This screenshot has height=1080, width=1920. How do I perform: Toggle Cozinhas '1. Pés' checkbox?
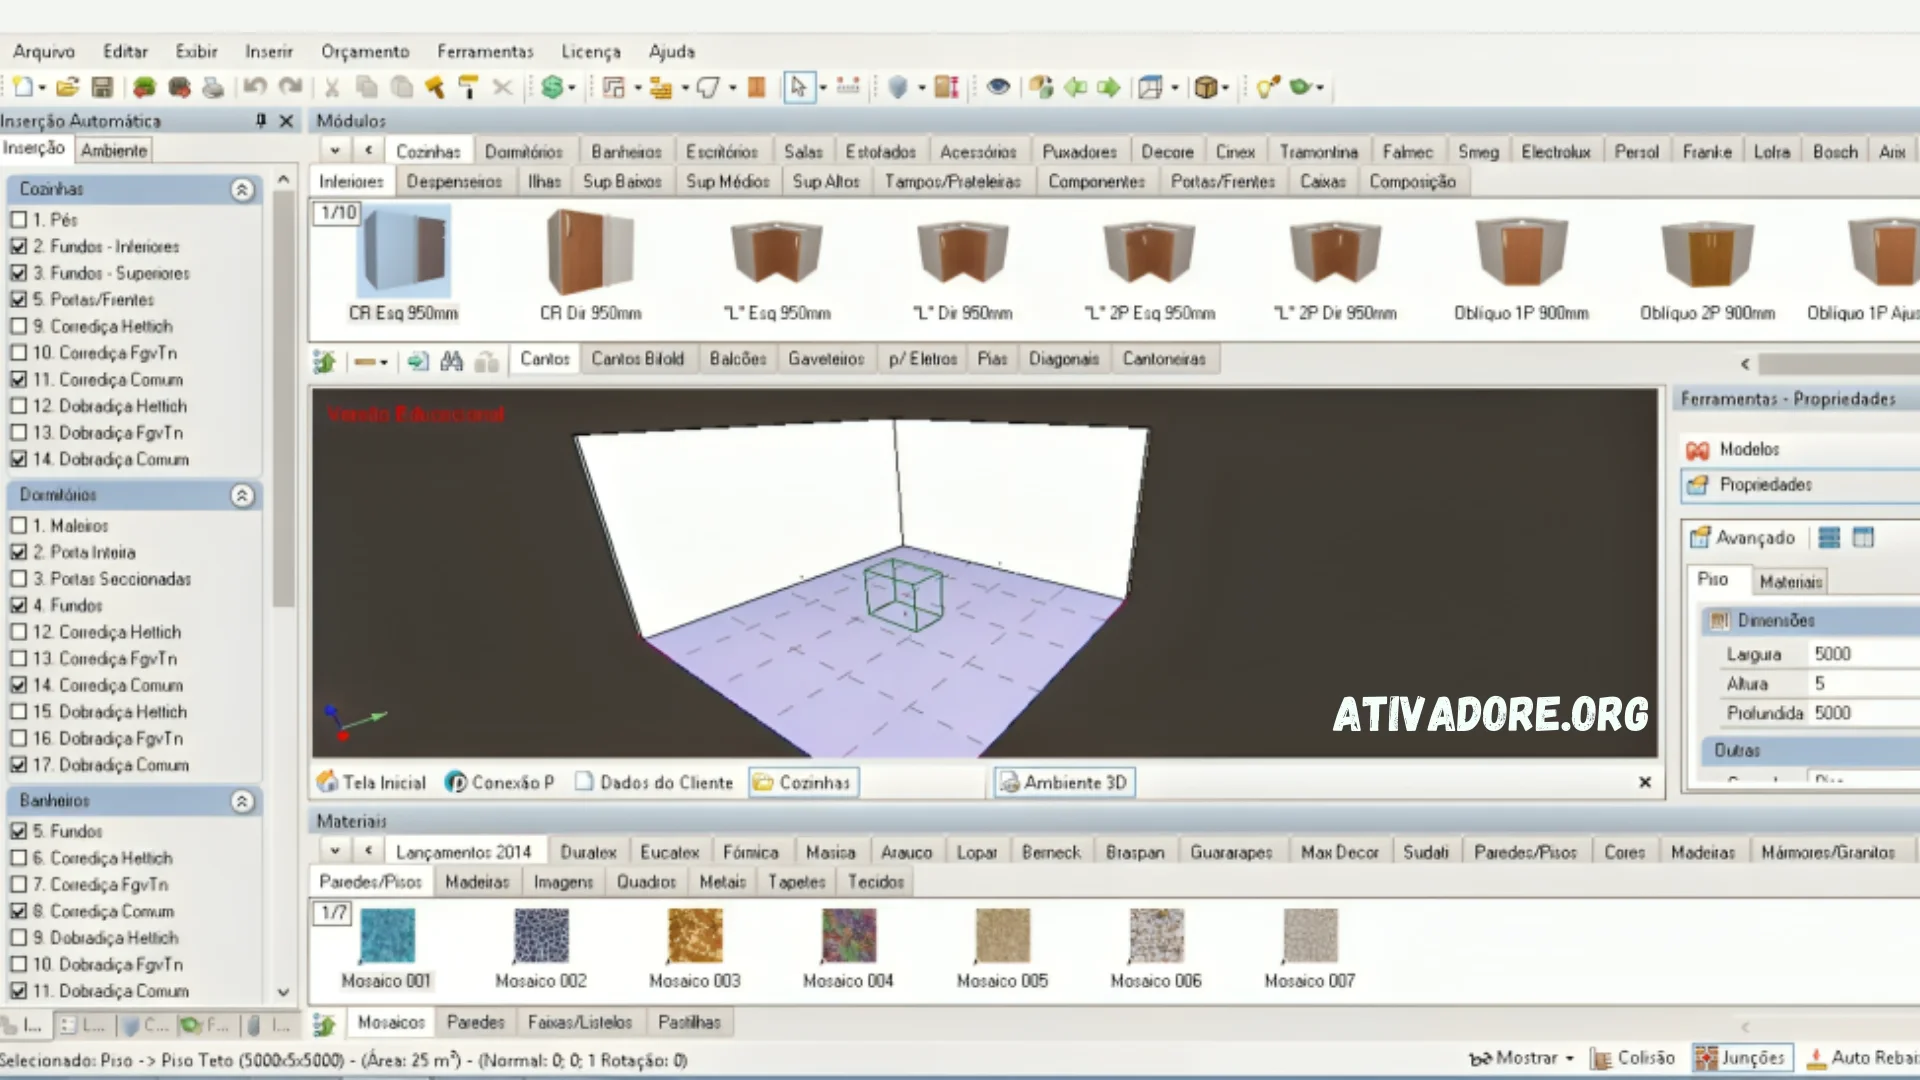[18, 220]
